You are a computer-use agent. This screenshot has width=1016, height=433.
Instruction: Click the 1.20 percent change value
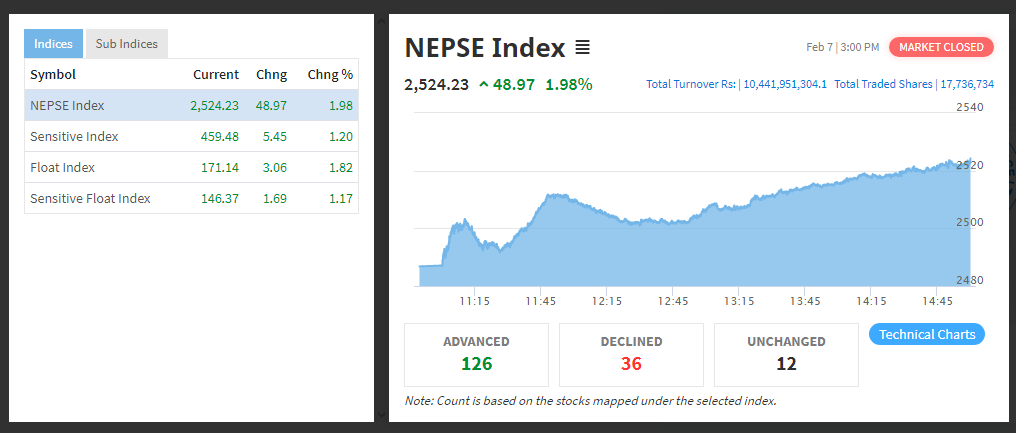[x=341, y=137]
